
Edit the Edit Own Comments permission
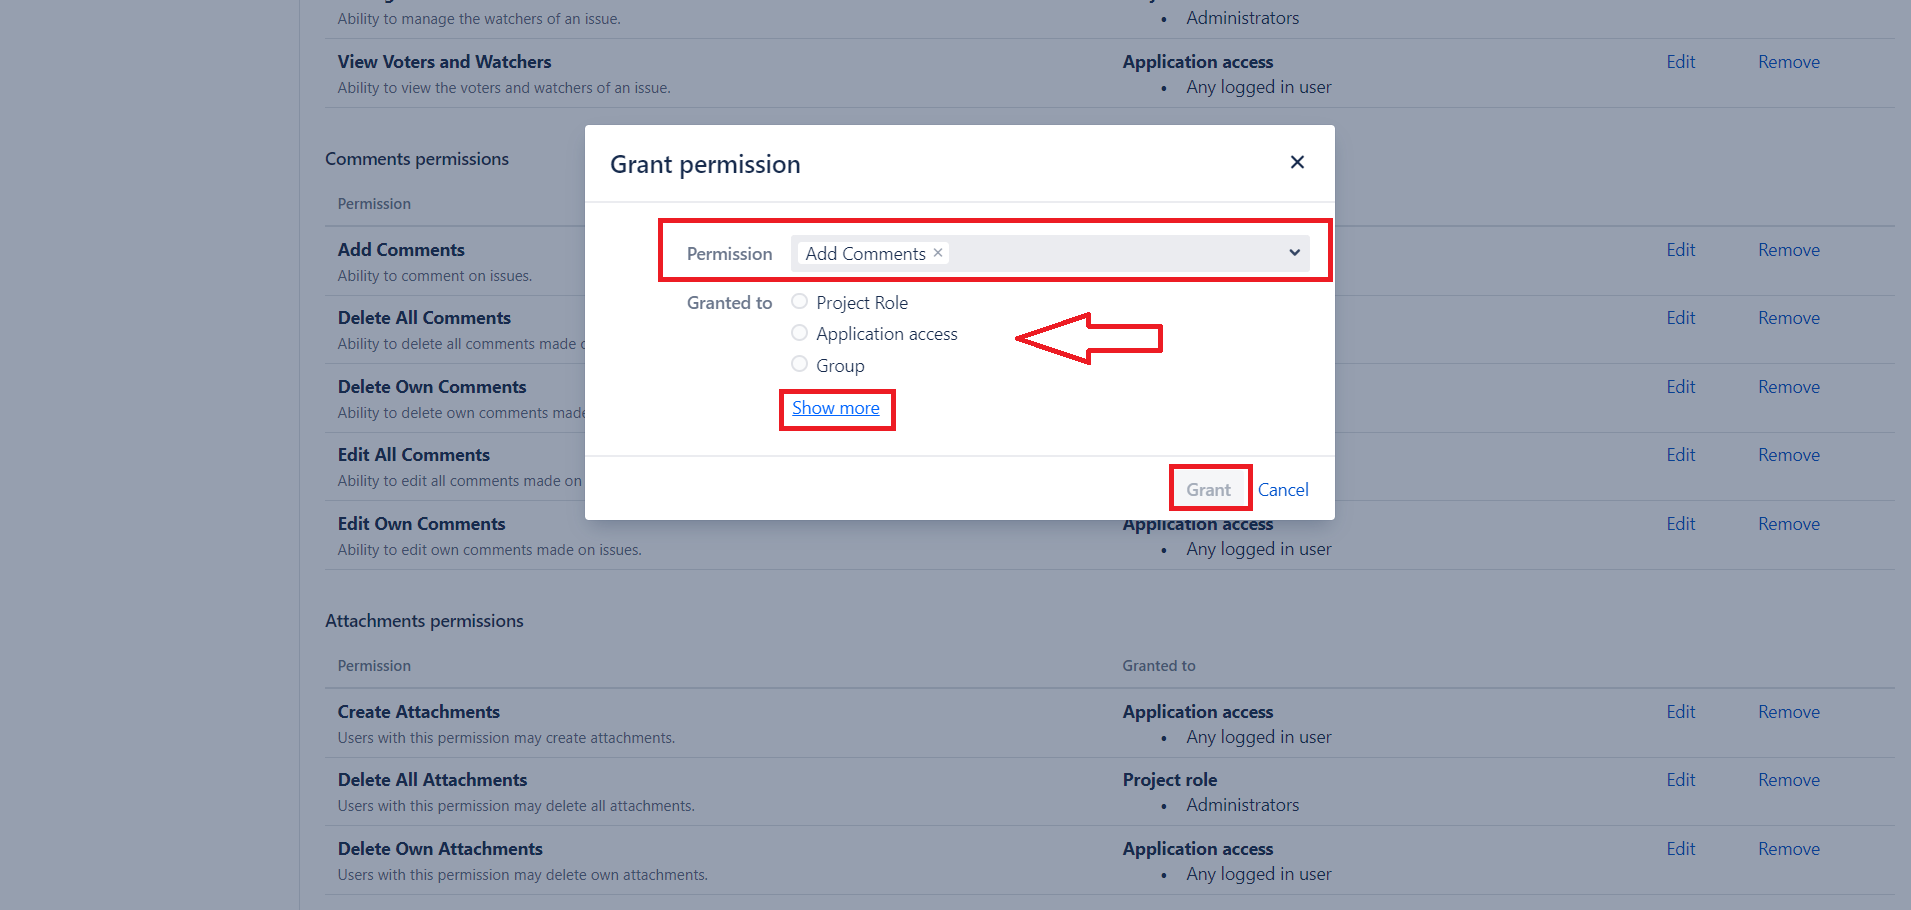pyautogui.click(x=1680, y=524)
